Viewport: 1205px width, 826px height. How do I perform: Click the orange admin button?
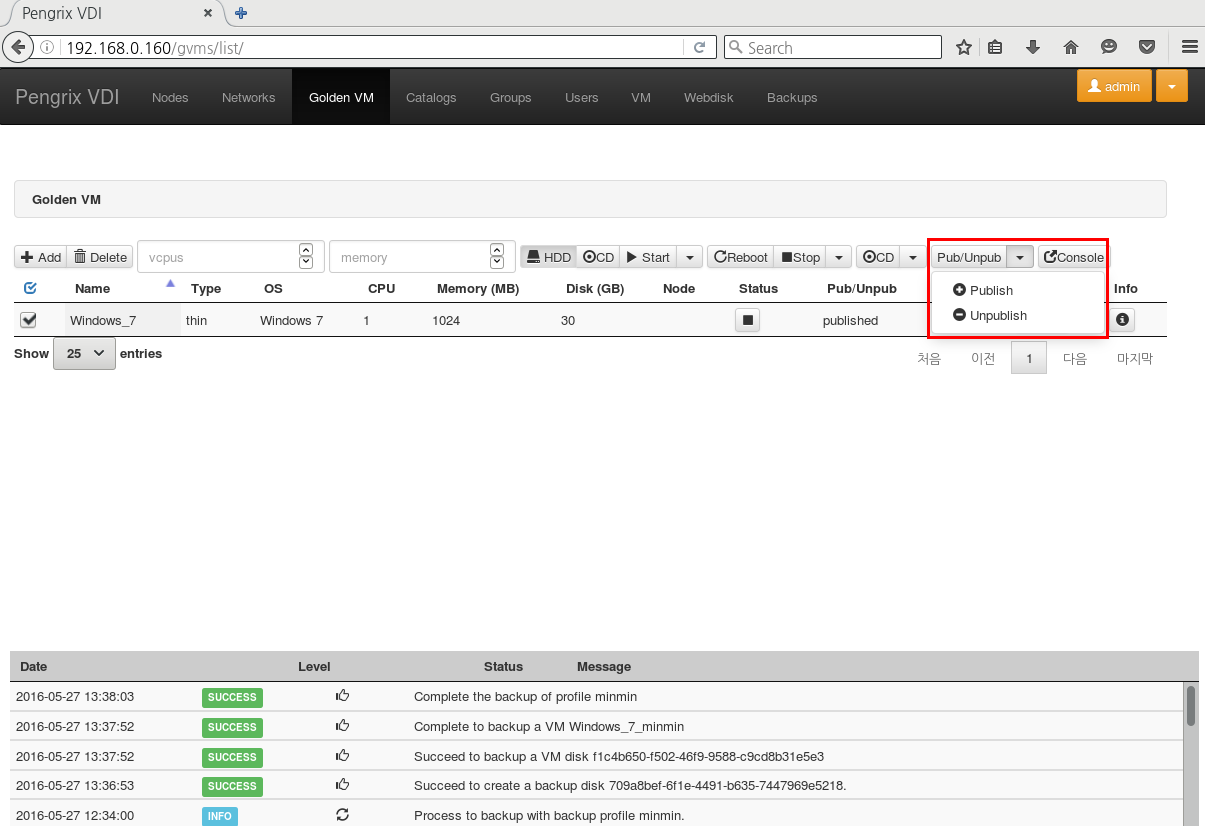pyautogui.click(x=1114, y=86)
